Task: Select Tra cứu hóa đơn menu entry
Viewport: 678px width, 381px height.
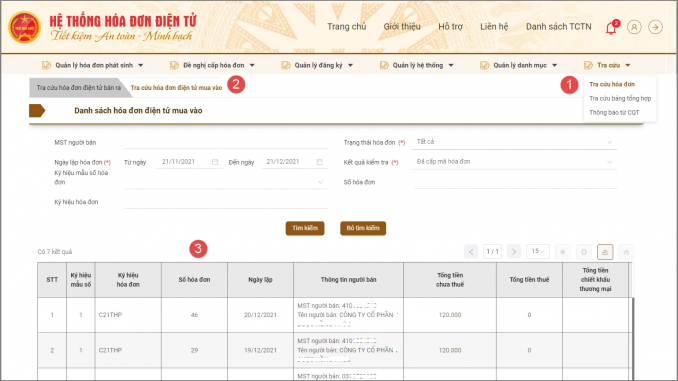Action: (x=612, y=84)
